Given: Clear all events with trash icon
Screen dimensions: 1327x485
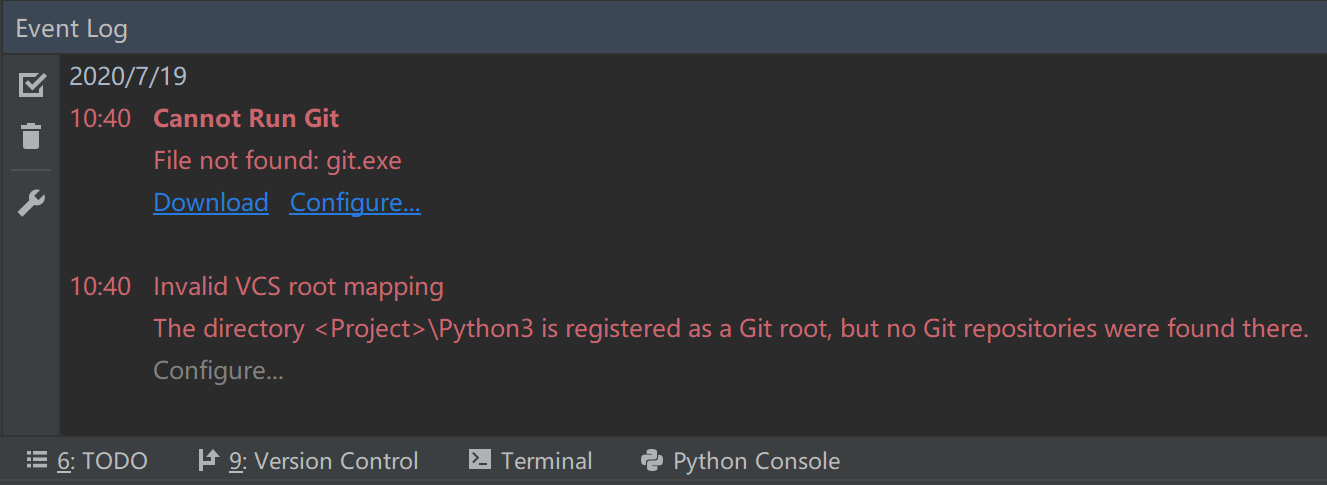Looking at the screenshot, I should 32,136.
